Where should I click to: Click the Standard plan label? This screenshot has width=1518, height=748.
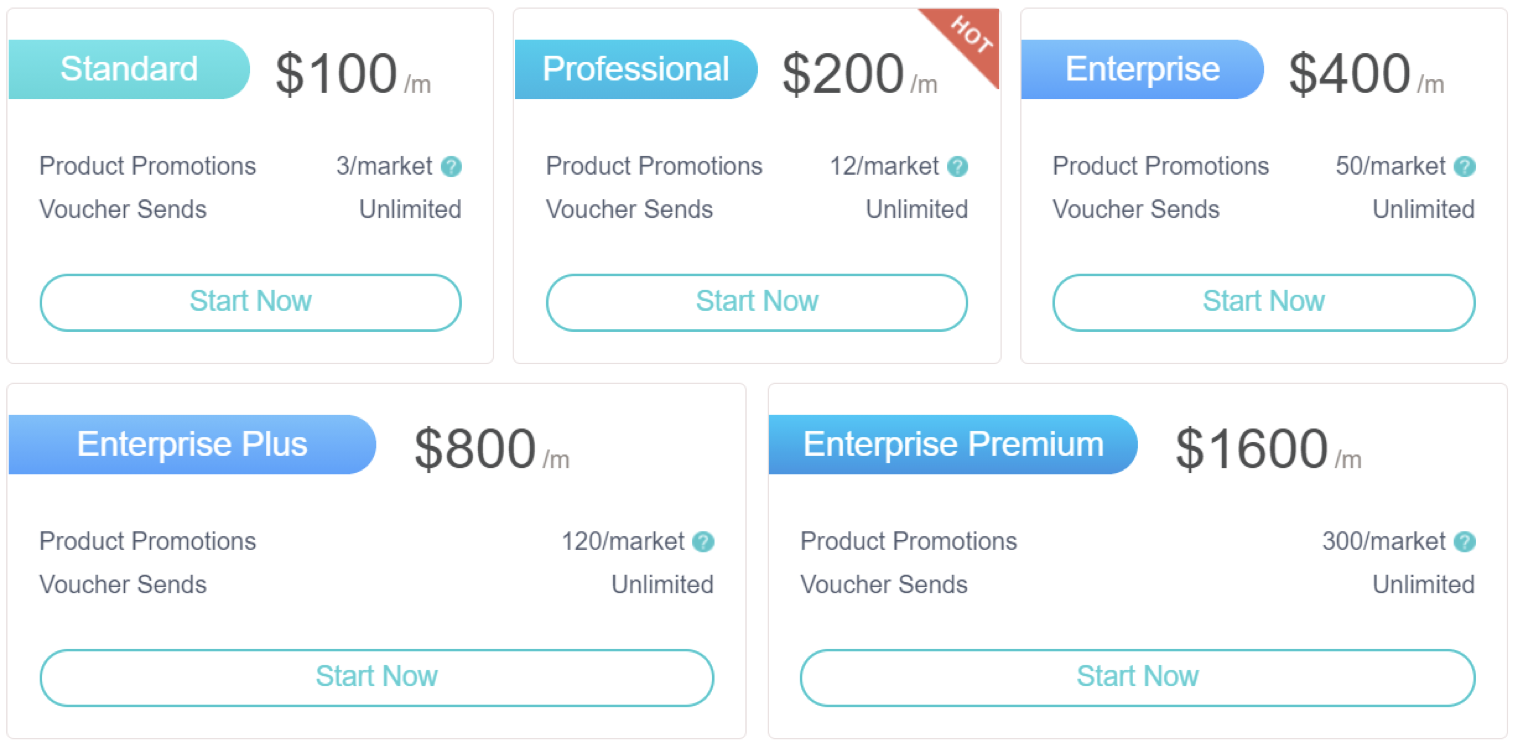pos(129,69)
